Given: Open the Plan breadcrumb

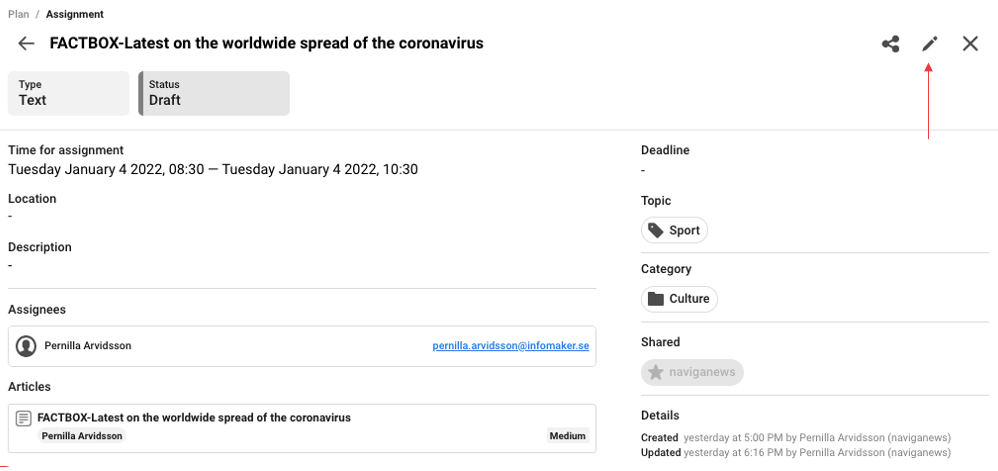Looking at the screenshot, I should [18, 15].
